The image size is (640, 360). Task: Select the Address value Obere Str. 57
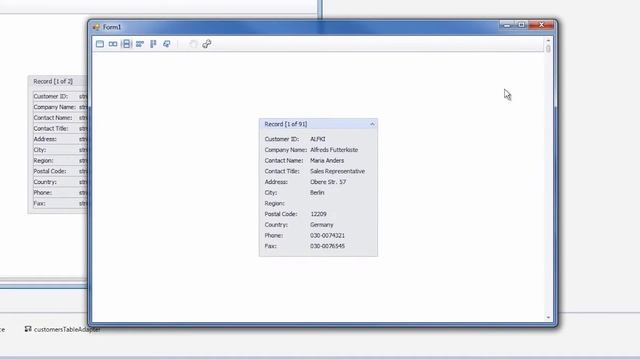coord(328,182)
